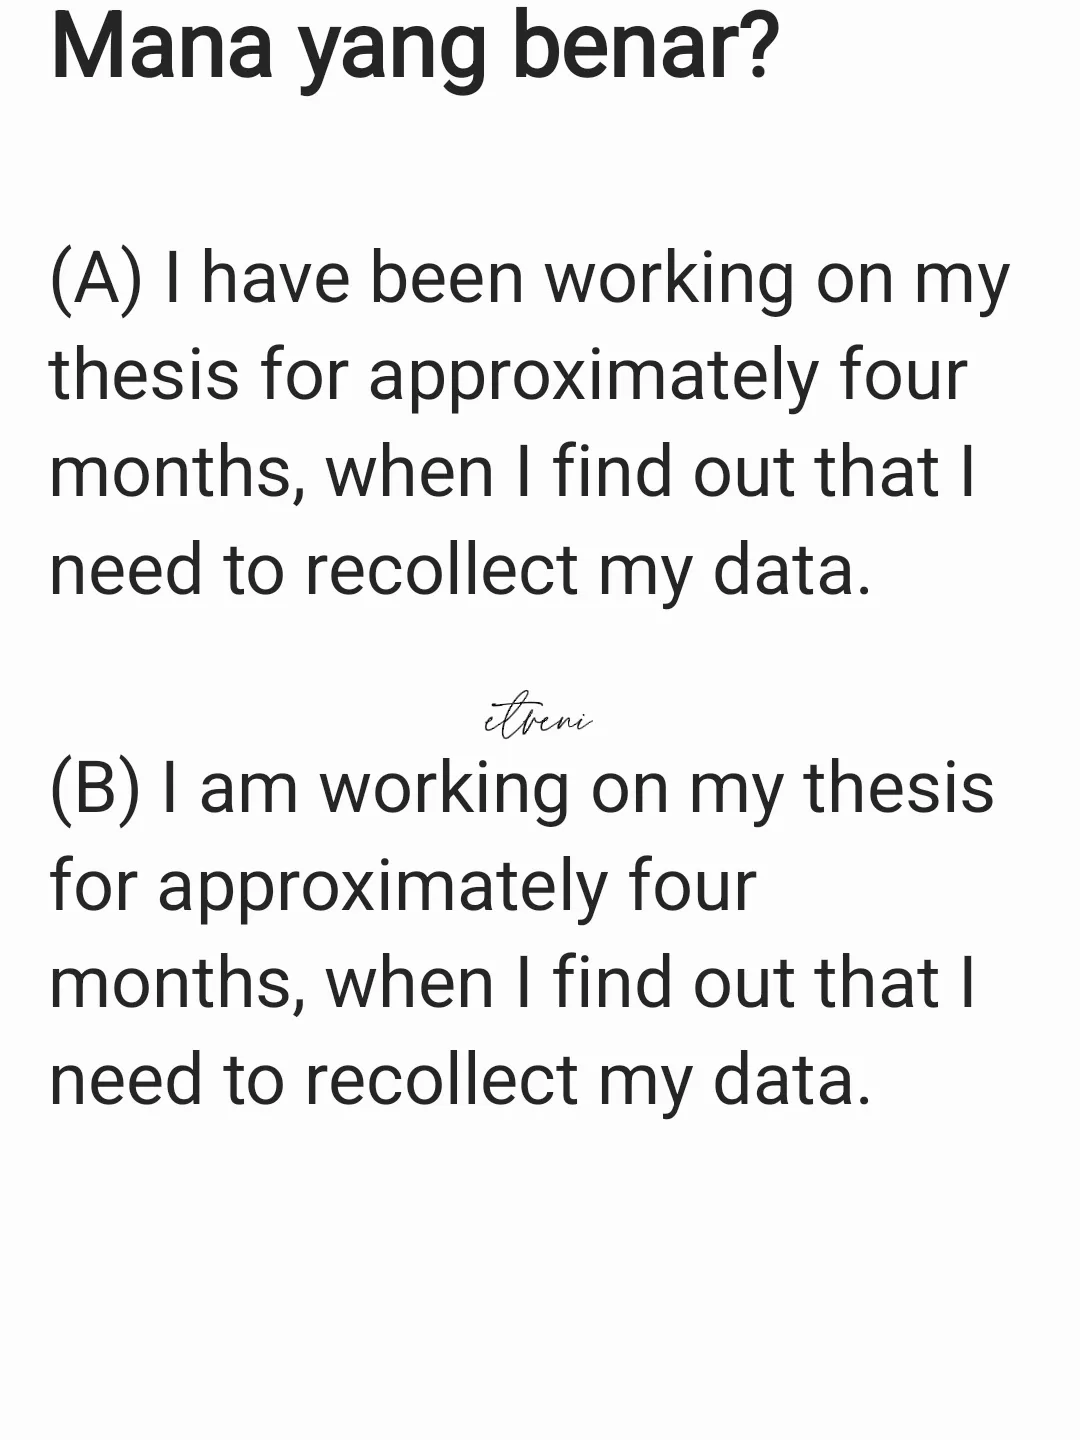Tap the 'elveni' signature watermark
The image size is (1080, 1440).
[x=538, y=717]
